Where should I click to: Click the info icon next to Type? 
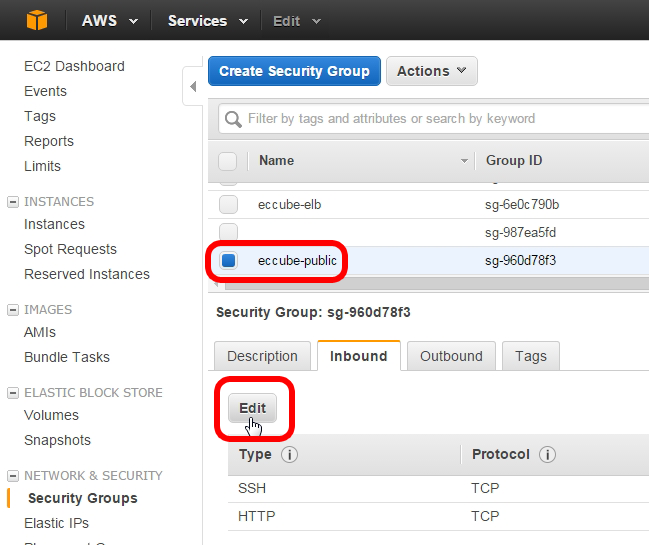289,455
